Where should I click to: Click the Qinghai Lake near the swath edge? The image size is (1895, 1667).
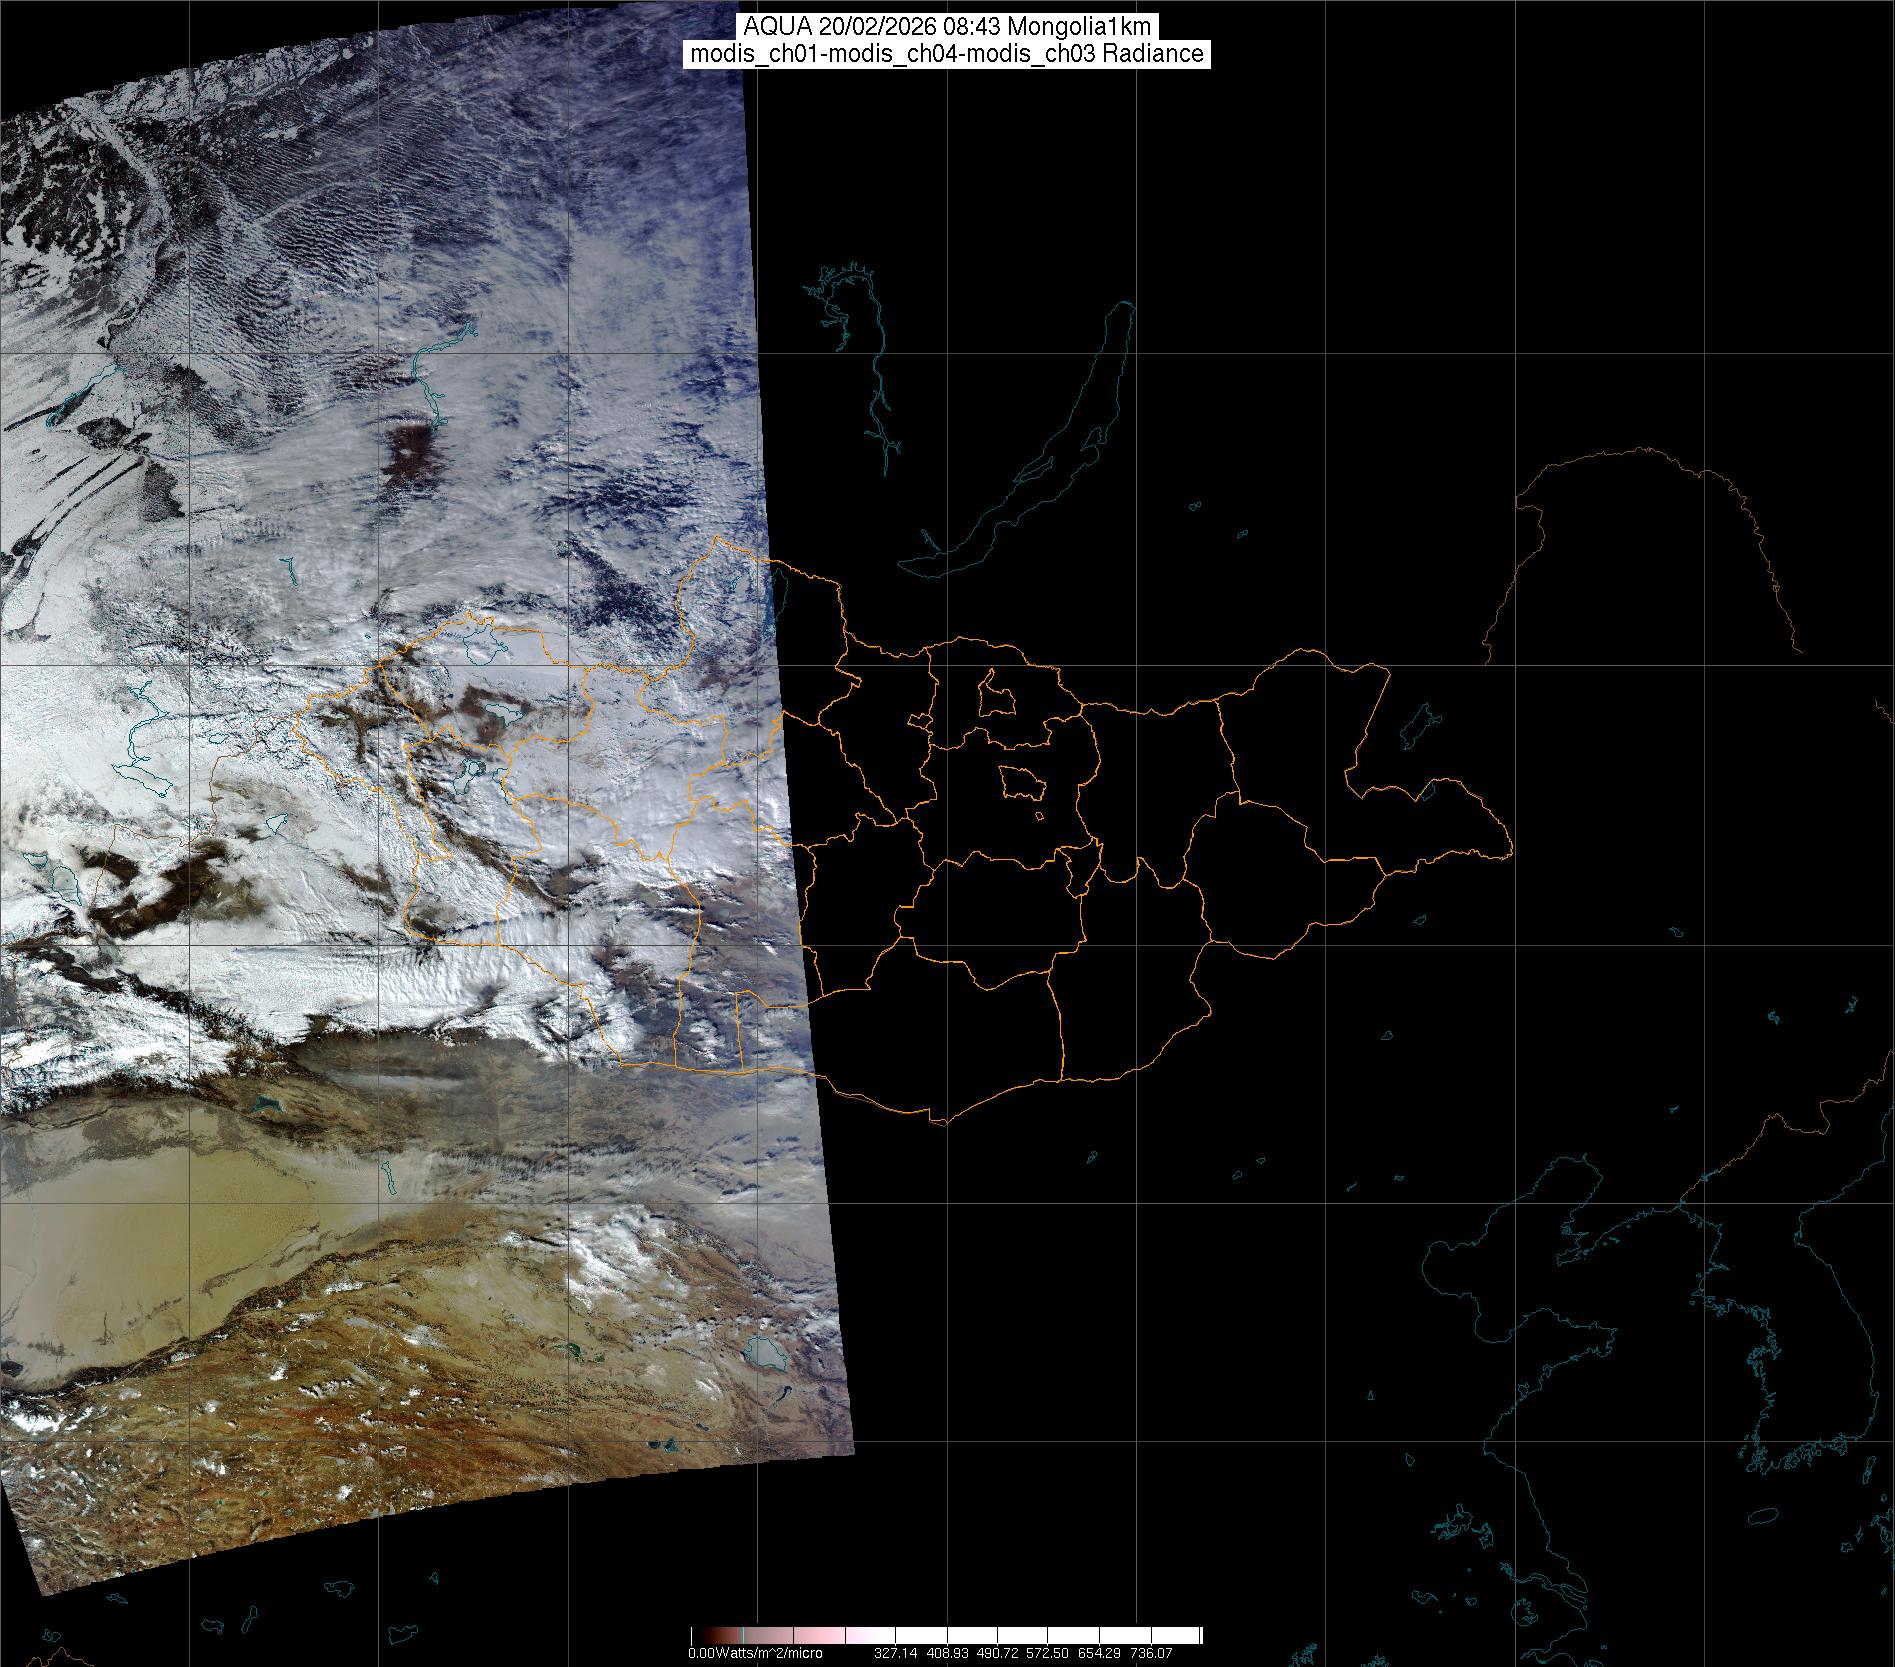(x=767, y=1355)
